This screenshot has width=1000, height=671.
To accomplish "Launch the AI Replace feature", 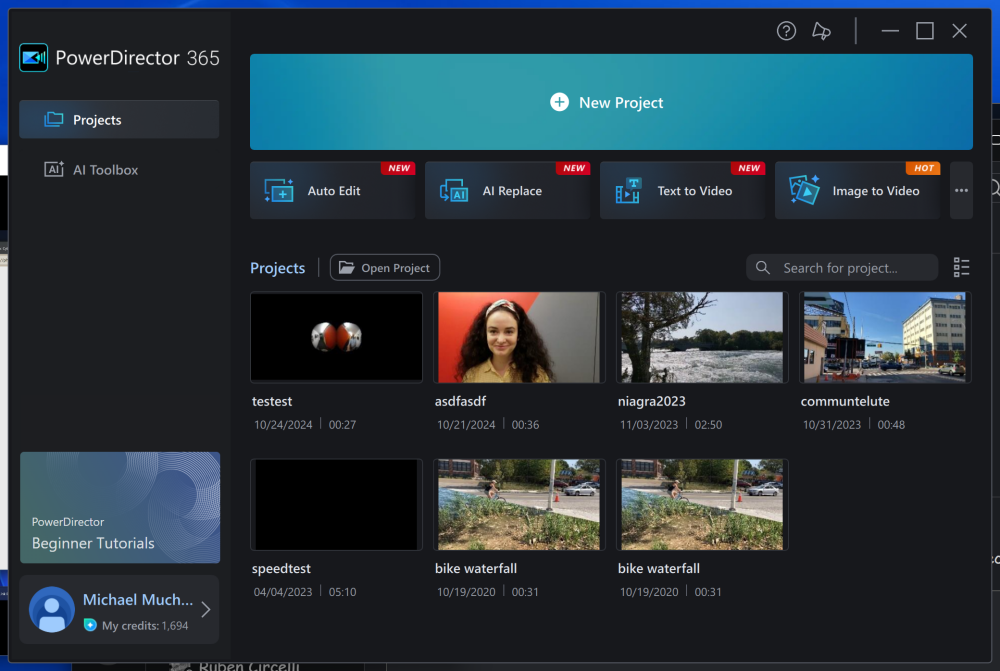I will 508,190.
